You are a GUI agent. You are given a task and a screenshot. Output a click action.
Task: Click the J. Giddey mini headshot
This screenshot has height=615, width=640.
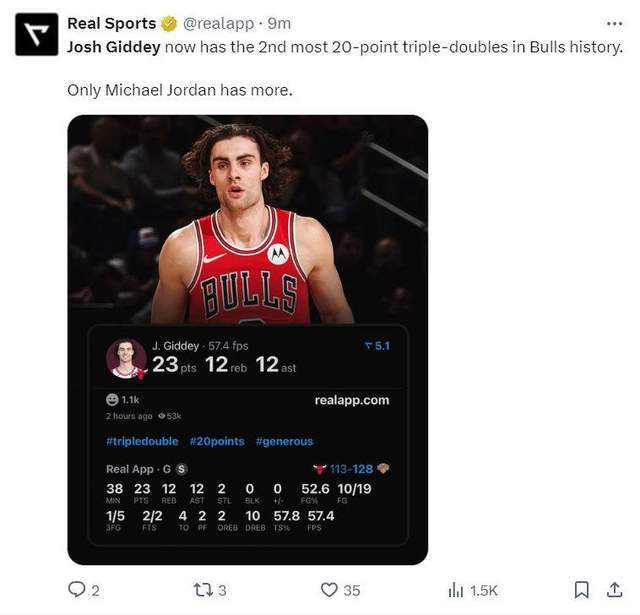[126, 358]
